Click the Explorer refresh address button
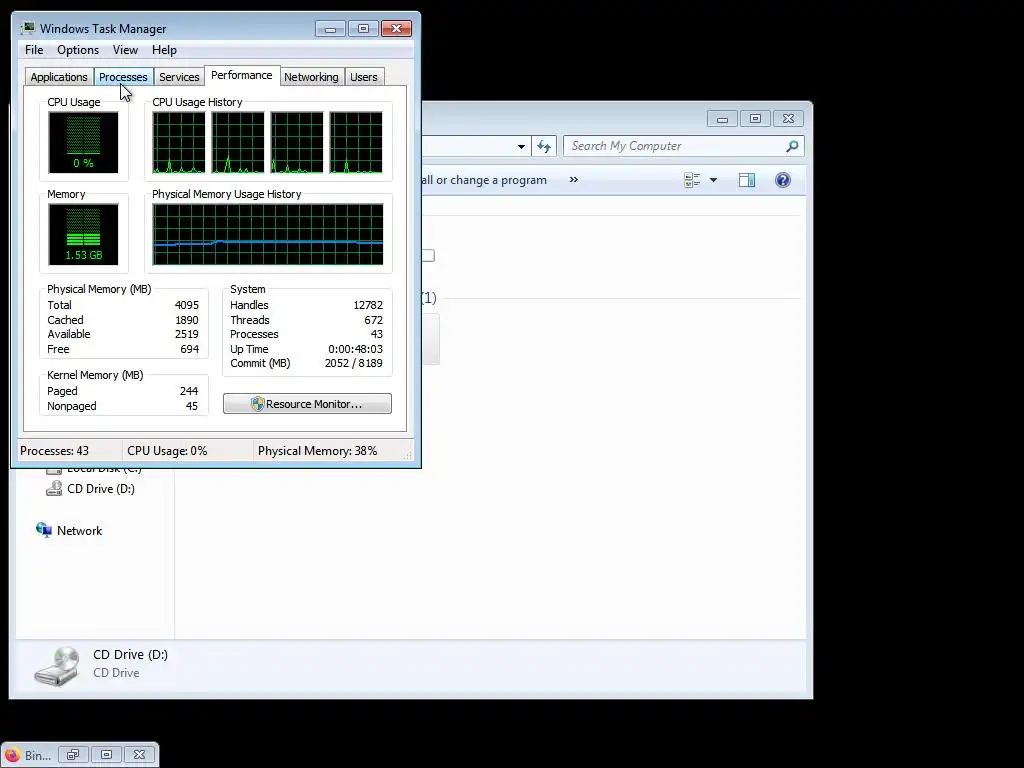 point(544,146)
